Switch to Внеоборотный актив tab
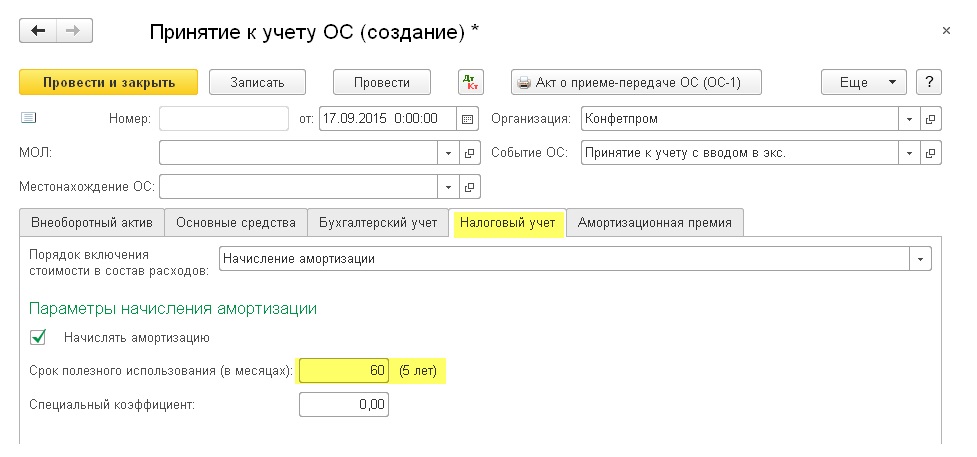 [92, 223]
